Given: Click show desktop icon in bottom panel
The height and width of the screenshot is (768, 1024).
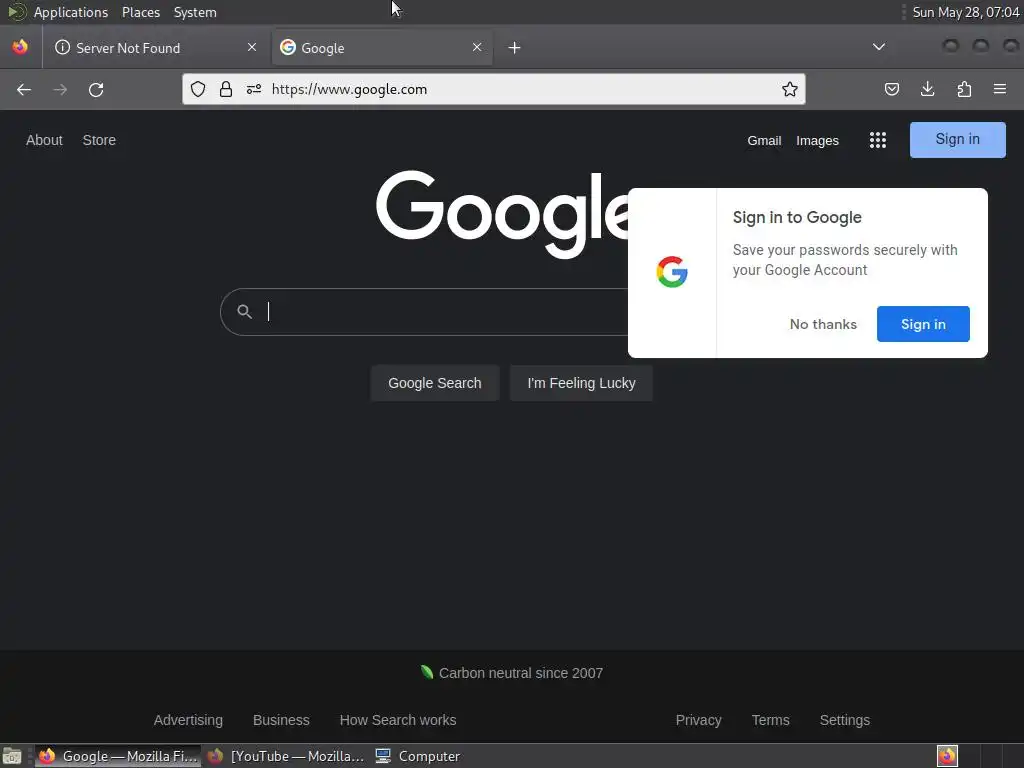Looking at the screenshot, I should click(x=12, y=756).
